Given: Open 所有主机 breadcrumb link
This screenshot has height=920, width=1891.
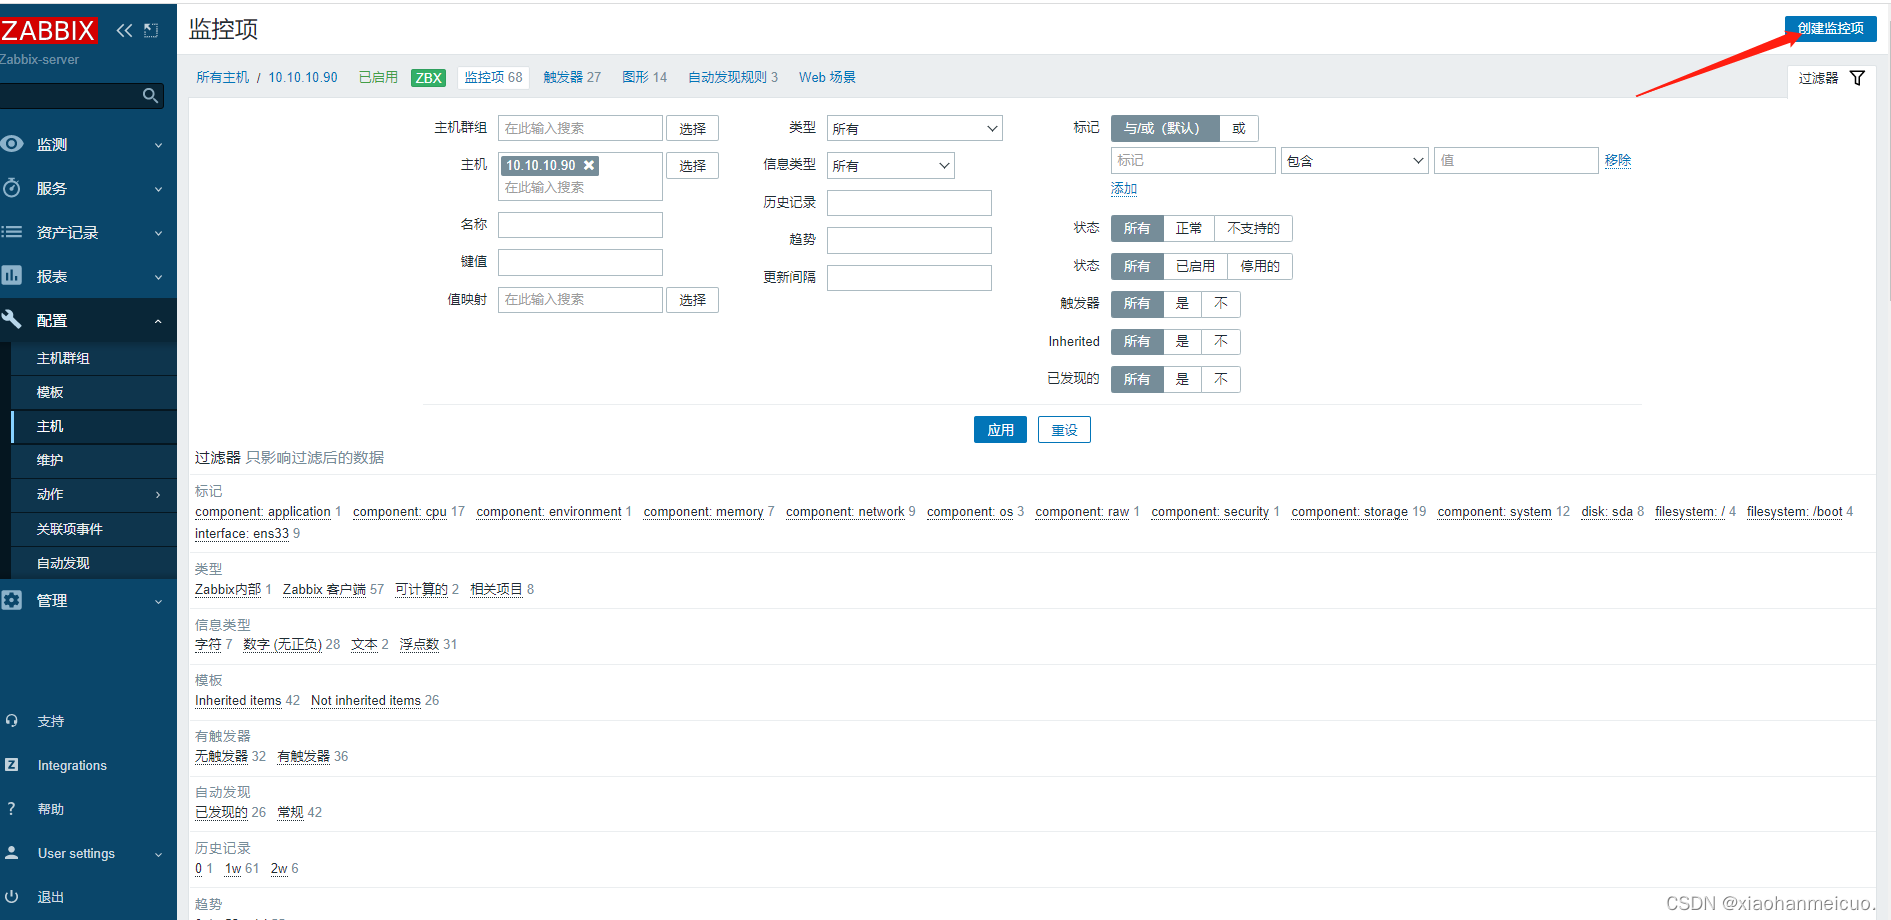Looking at the screenshot, I should (222, 77).
